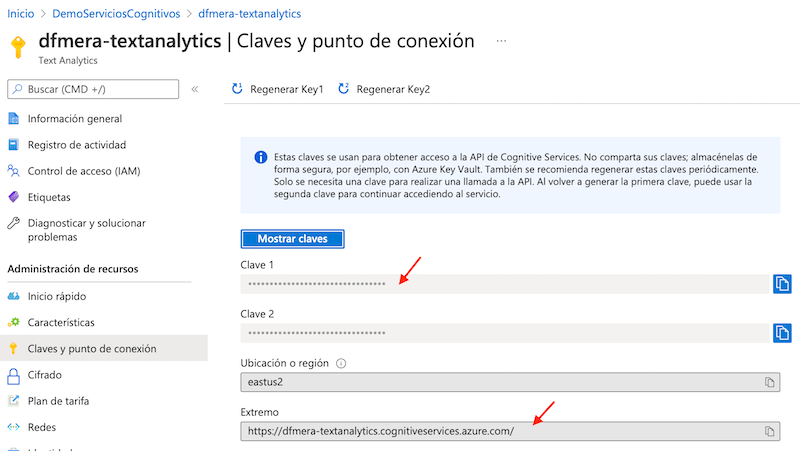Click the key icon beside resource title
Viewport: 800px width, 451px height.
pos(19,47)
